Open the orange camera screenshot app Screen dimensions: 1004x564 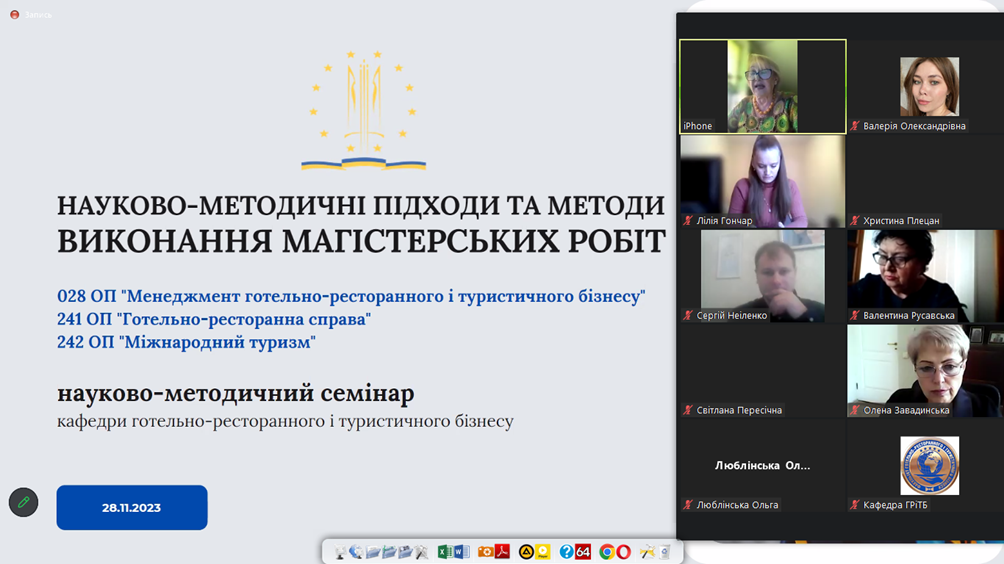[485, 552]
